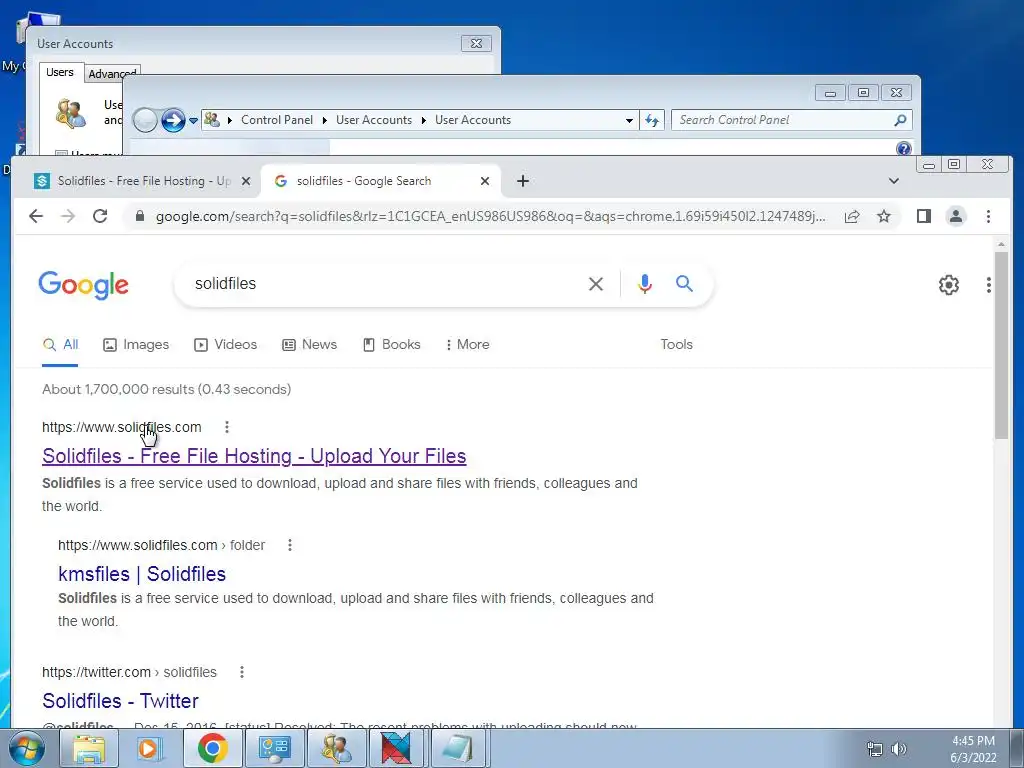
Task: Click the network tray icon
Action: pyautogui.click(x=874, y=749)
